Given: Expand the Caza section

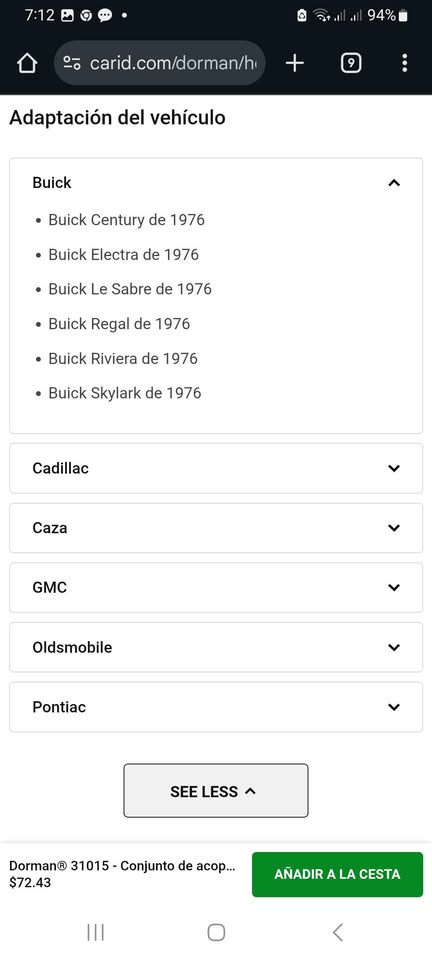Looking at the screenshot, I should 216,528.
